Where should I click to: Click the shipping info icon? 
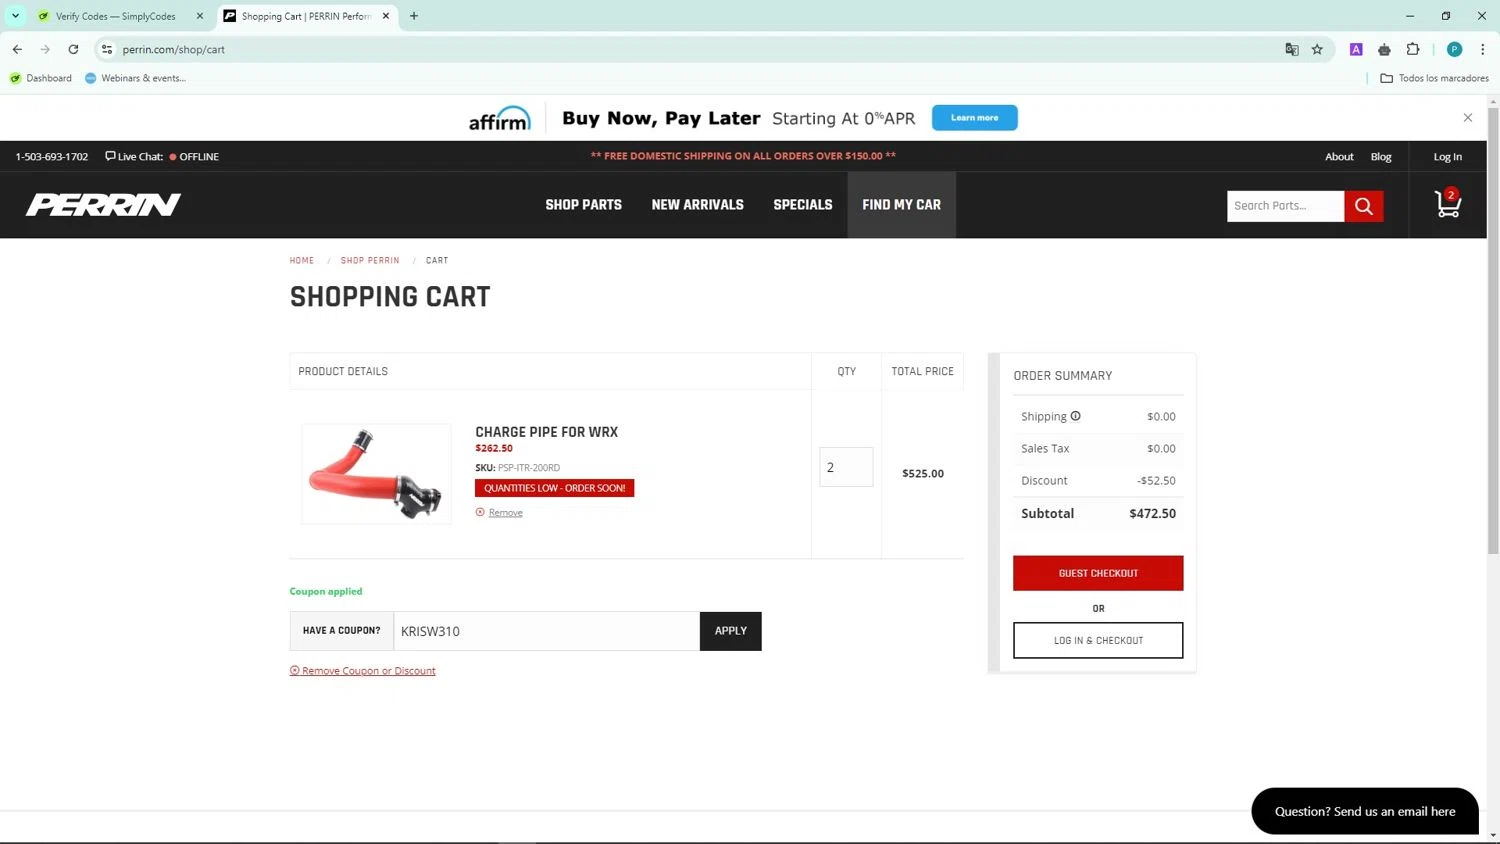[1076, 416]
